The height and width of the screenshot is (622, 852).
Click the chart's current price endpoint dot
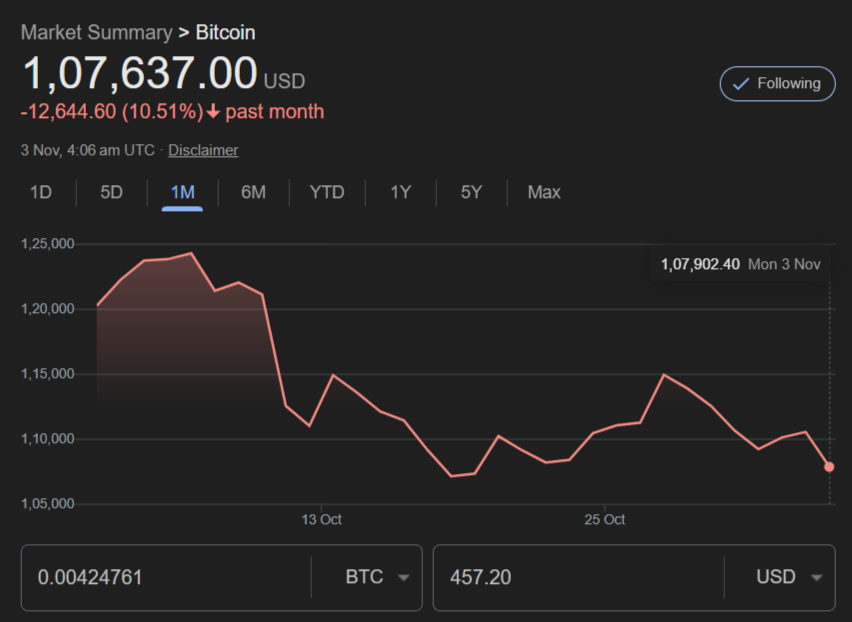pyautogui.click(x=829, y=467)
